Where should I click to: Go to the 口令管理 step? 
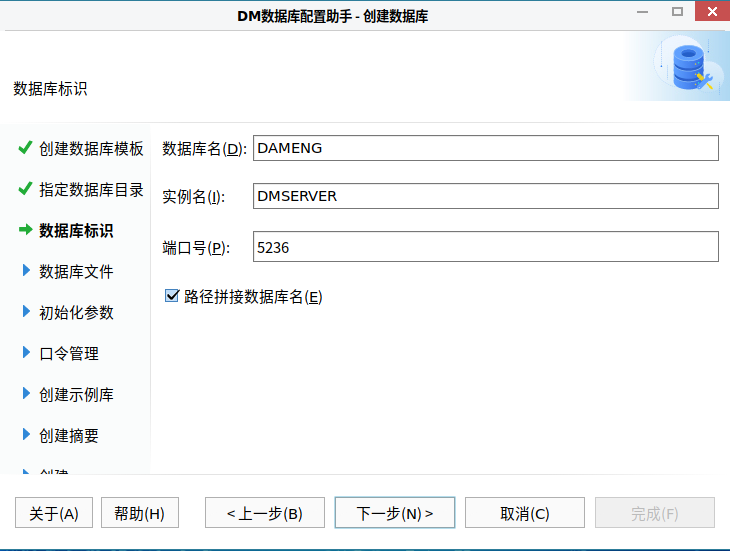pos(69,354)
